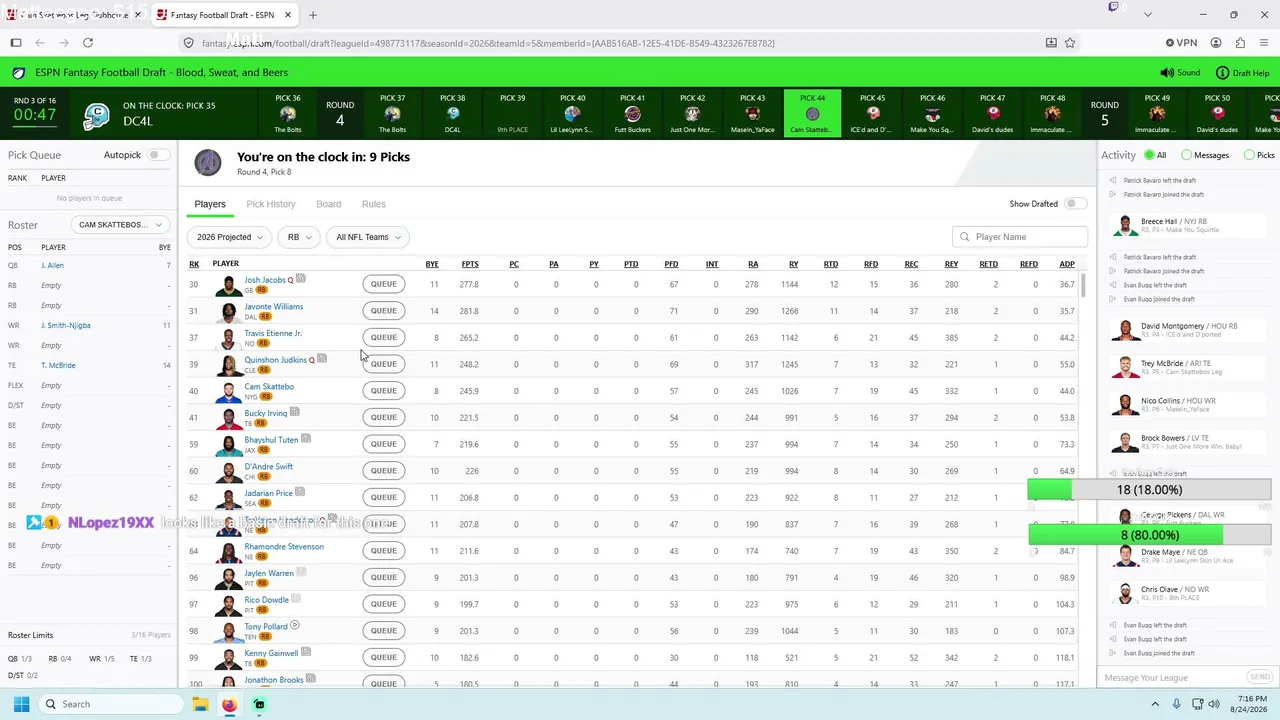
Task: Click the news icon next to Josh Jacobs
Action: point(300,279)
